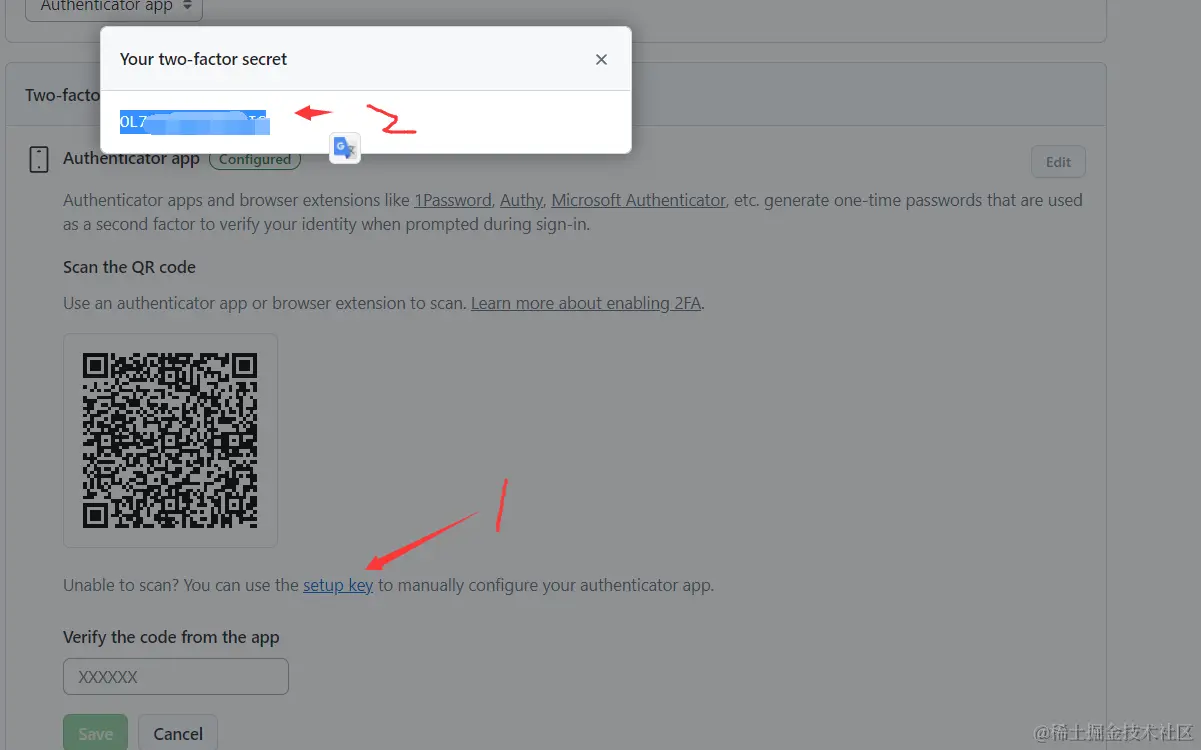Open the Microsoft Authenticator link
Screen dimensions: 1201x750
pyautogui.click(x=638, y=200)
